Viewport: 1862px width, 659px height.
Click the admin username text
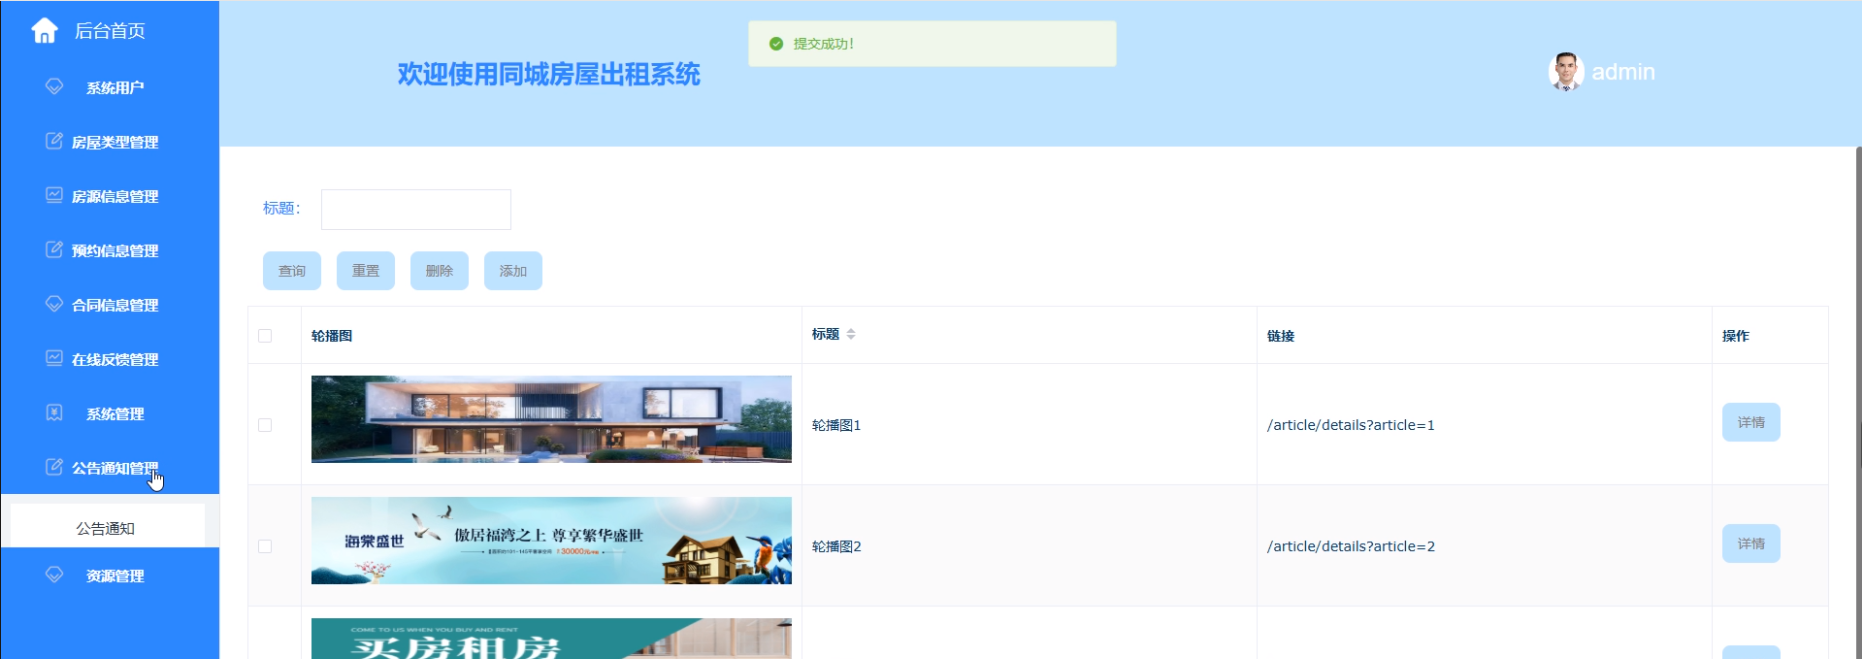pyautogui.click(x=1623, y=72)
